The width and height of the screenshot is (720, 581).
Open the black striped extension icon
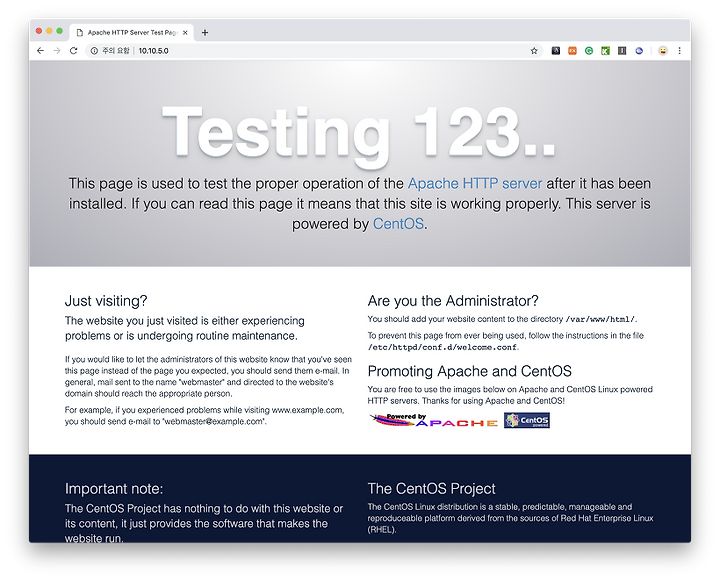pos(622,51)
